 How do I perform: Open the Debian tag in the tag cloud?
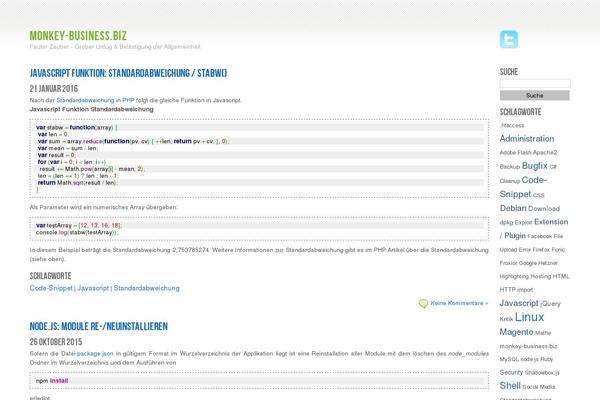[x=513, y=208]
